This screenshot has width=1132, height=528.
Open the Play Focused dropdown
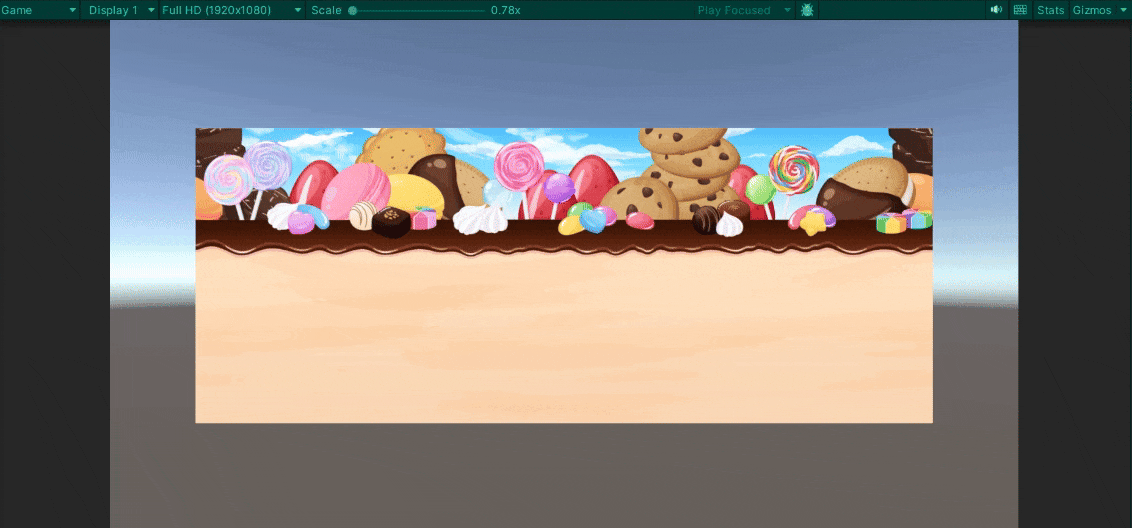[744, 10]
